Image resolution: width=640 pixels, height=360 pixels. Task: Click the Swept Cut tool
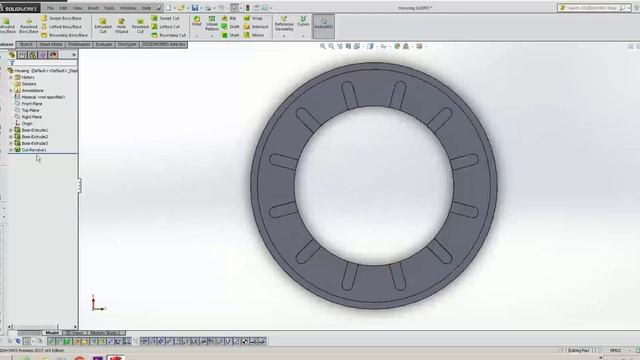click(x=165, y=18)
